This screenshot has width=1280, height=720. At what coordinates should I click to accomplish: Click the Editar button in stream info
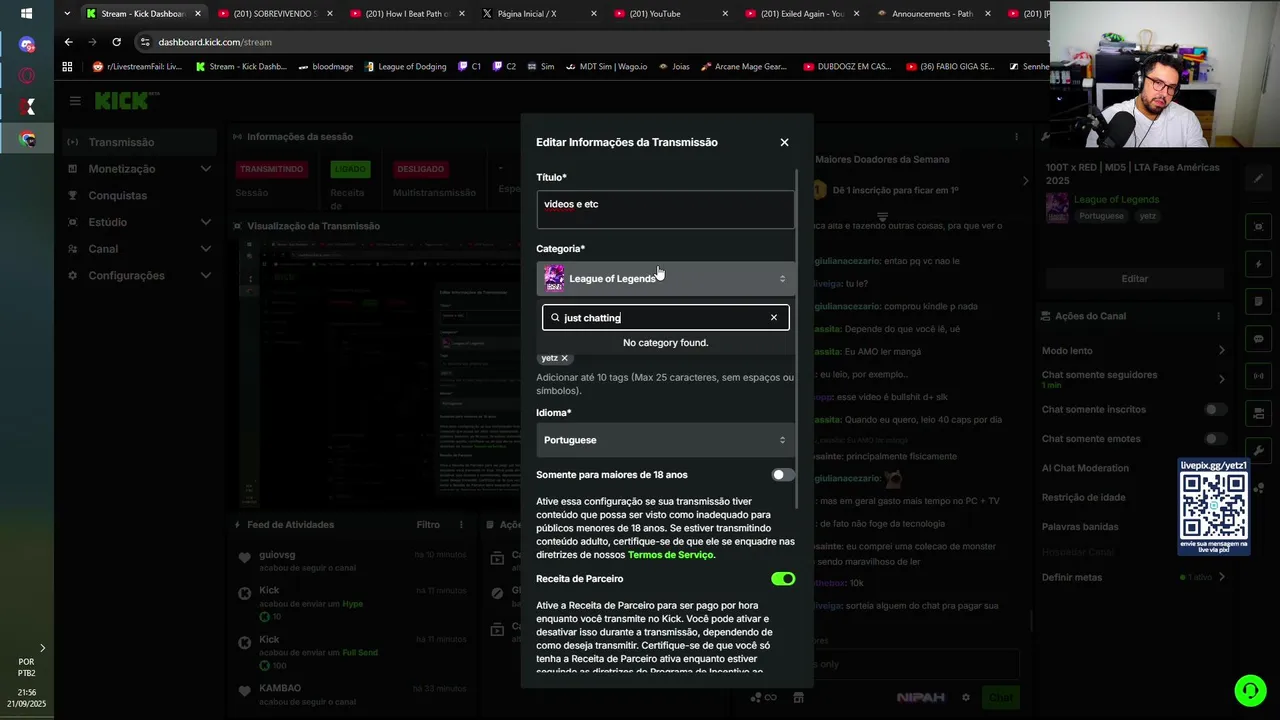coord(1134,279)
